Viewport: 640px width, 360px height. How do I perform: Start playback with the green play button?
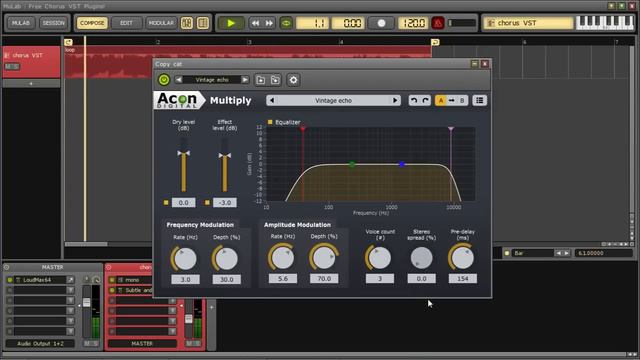pyautogui.click(x=231, y=23)
